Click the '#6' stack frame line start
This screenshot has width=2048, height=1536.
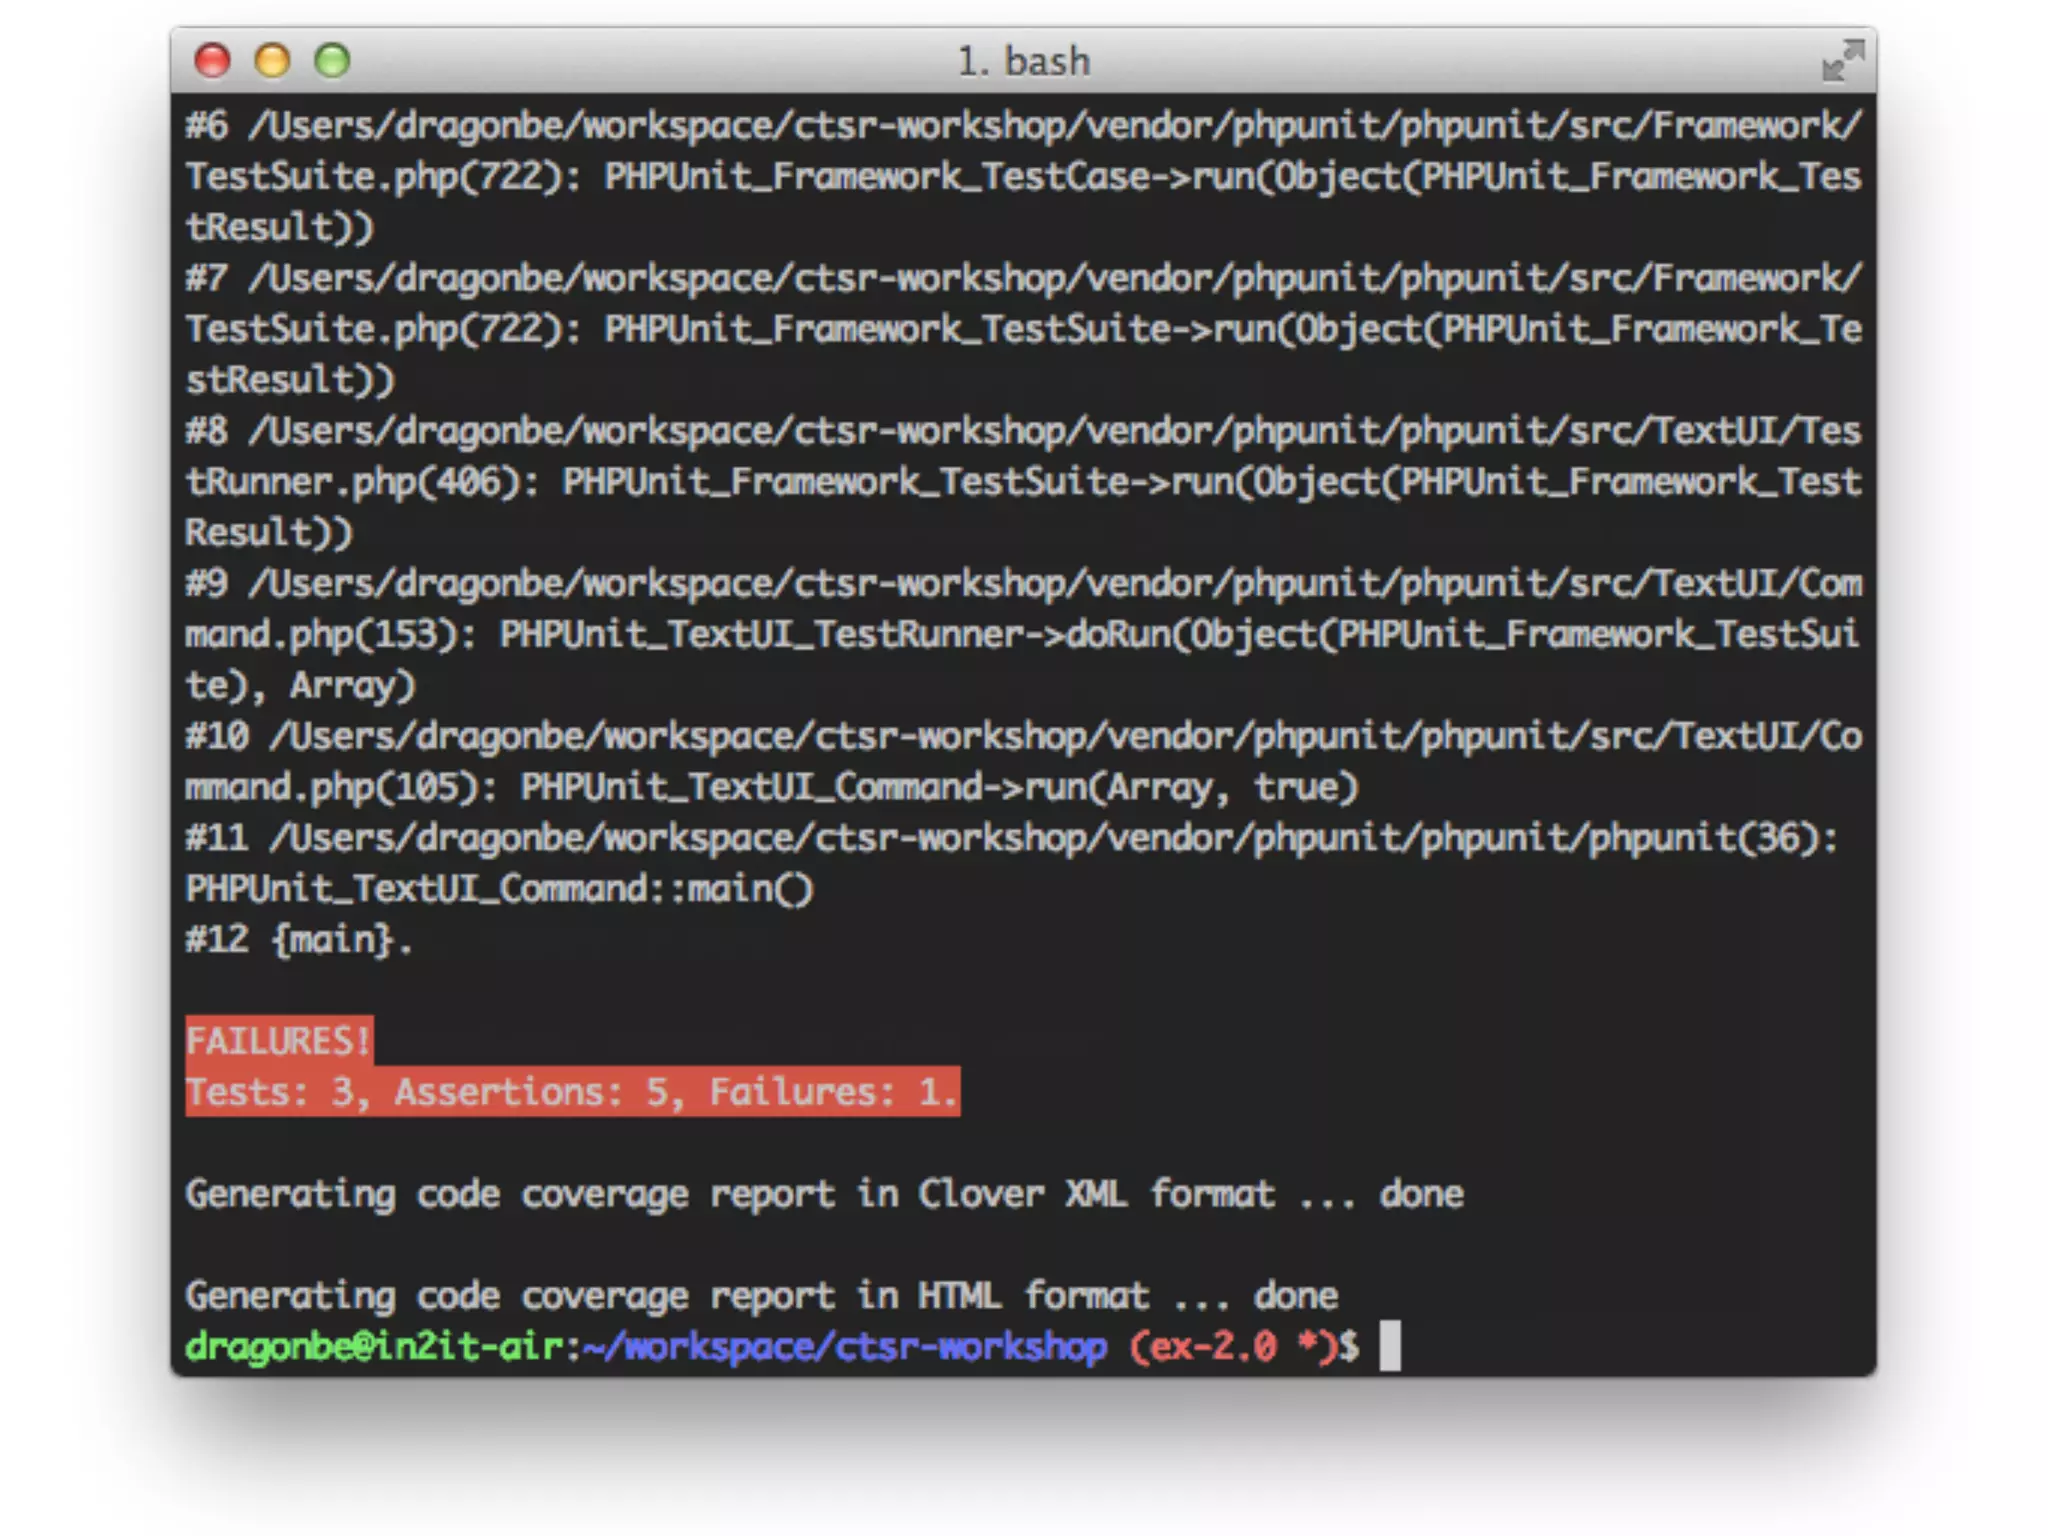[x=207, y=126]
